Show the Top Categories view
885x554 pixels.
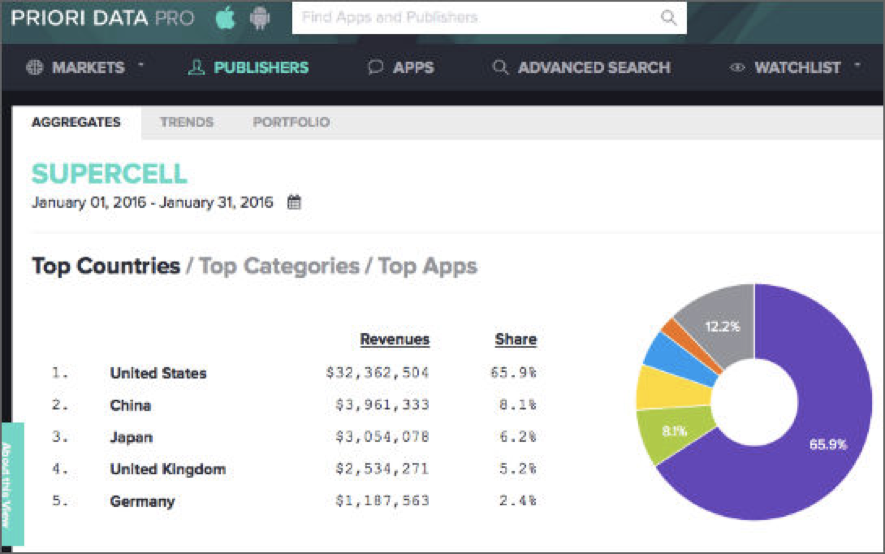279,266
